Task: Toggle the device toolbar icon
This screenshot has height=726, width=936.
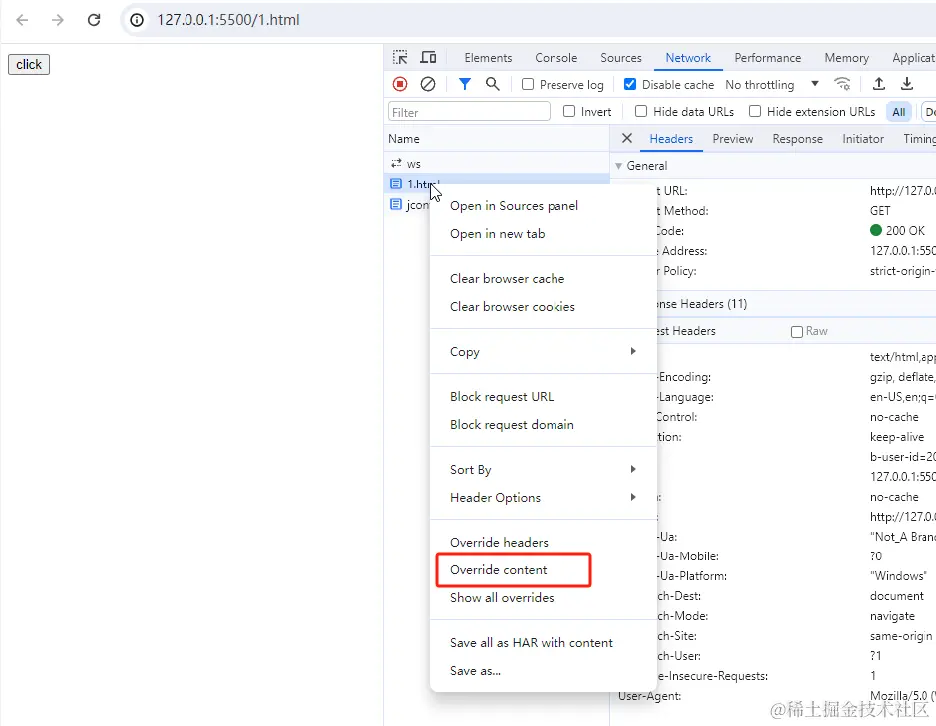Action: [x=428, y=57]
